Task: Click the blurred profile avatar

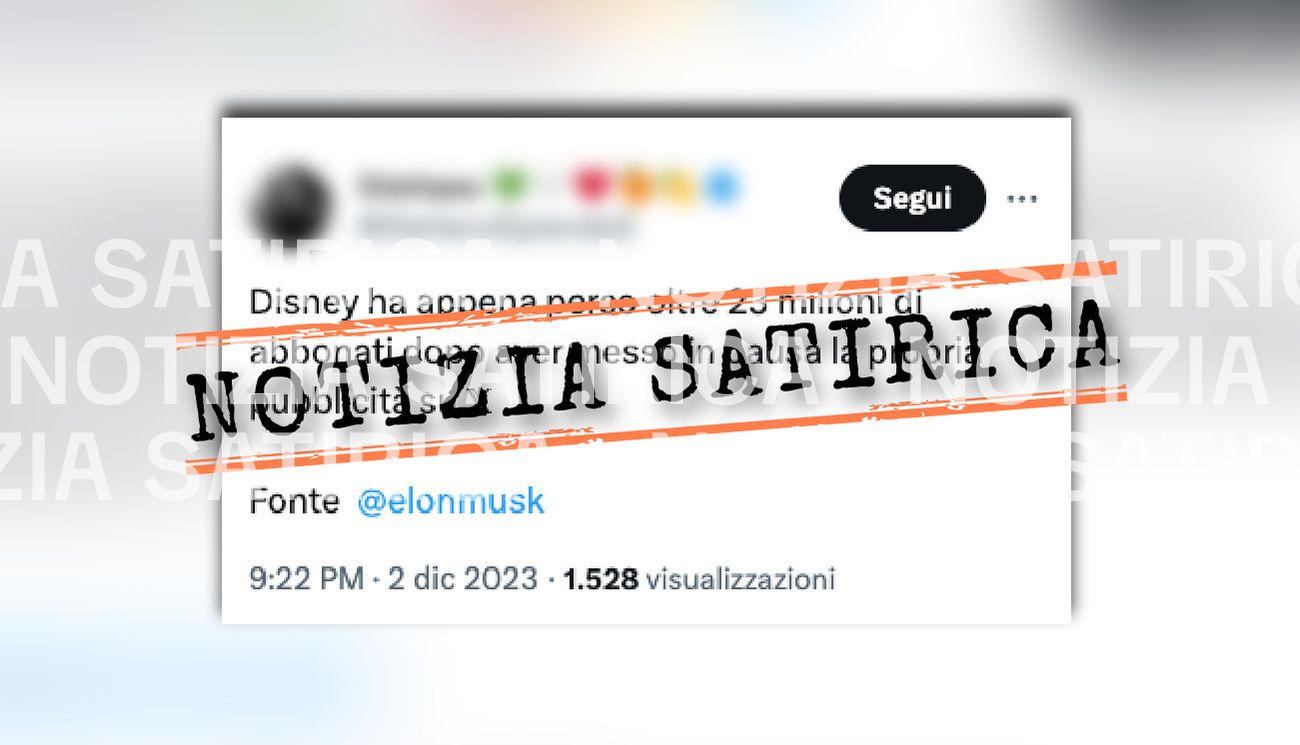Action: (291, 203)
